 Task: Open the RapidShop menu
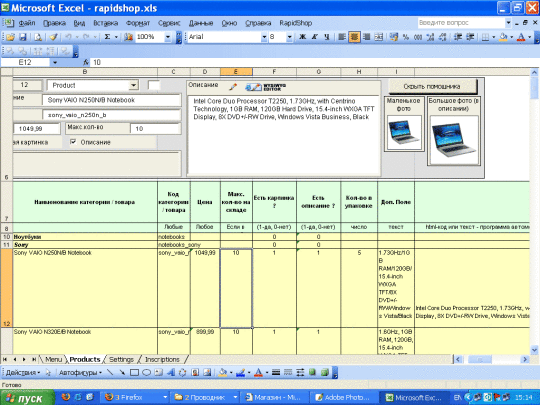295,23
